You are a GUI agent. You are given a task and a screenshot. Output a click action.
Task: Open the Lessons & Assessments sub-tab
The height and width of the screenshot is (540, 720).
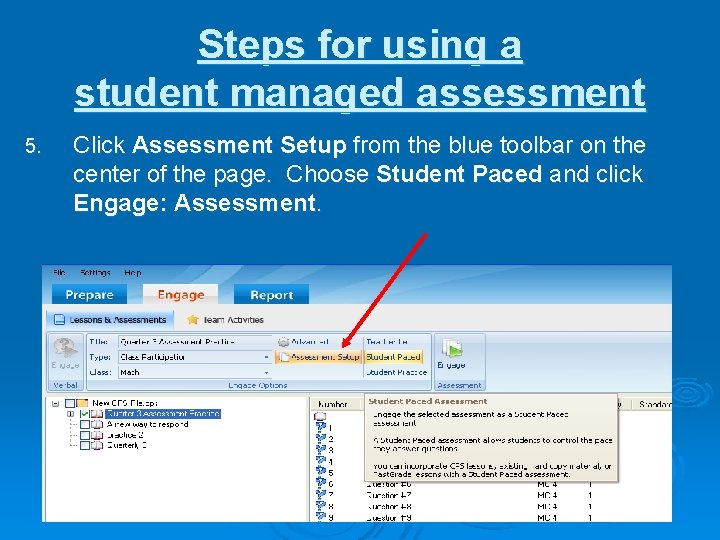click(x=110, y=320)
